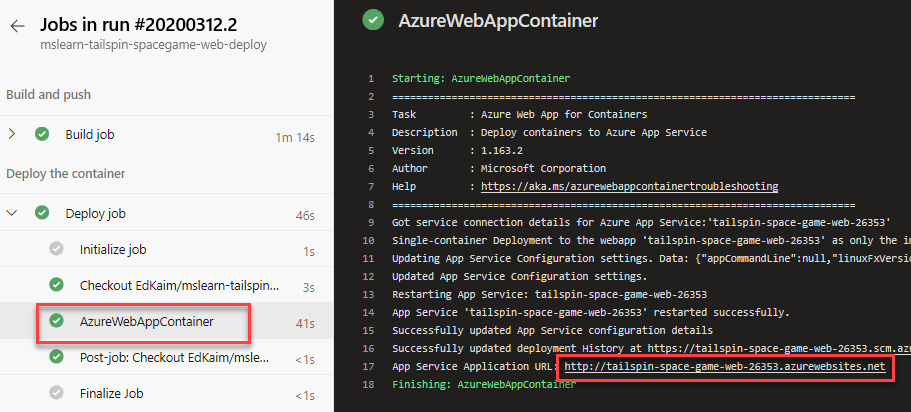Click the 'Deploy the container' stage heading
Image resolution: width=911 pixels, height=412 pixels.
coord(66,173)
